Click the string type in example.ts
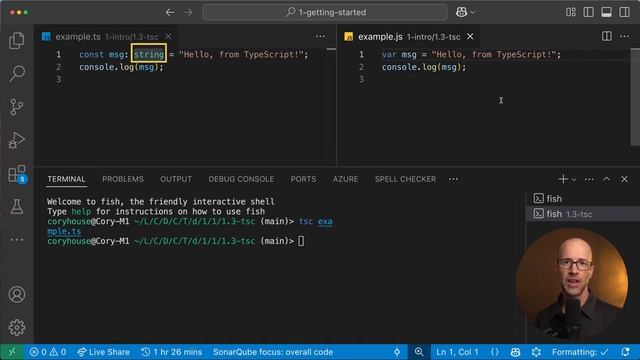Screen dimensions: 640x360 tap(149, 54)
